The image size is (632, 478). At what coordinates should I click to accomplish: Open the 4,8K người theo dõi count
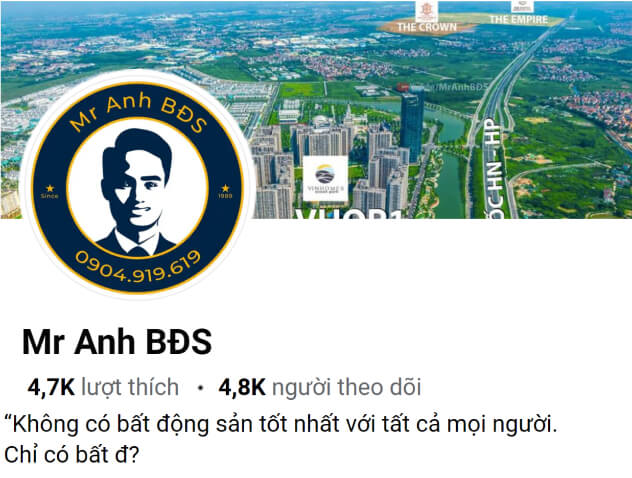point(320,387)
